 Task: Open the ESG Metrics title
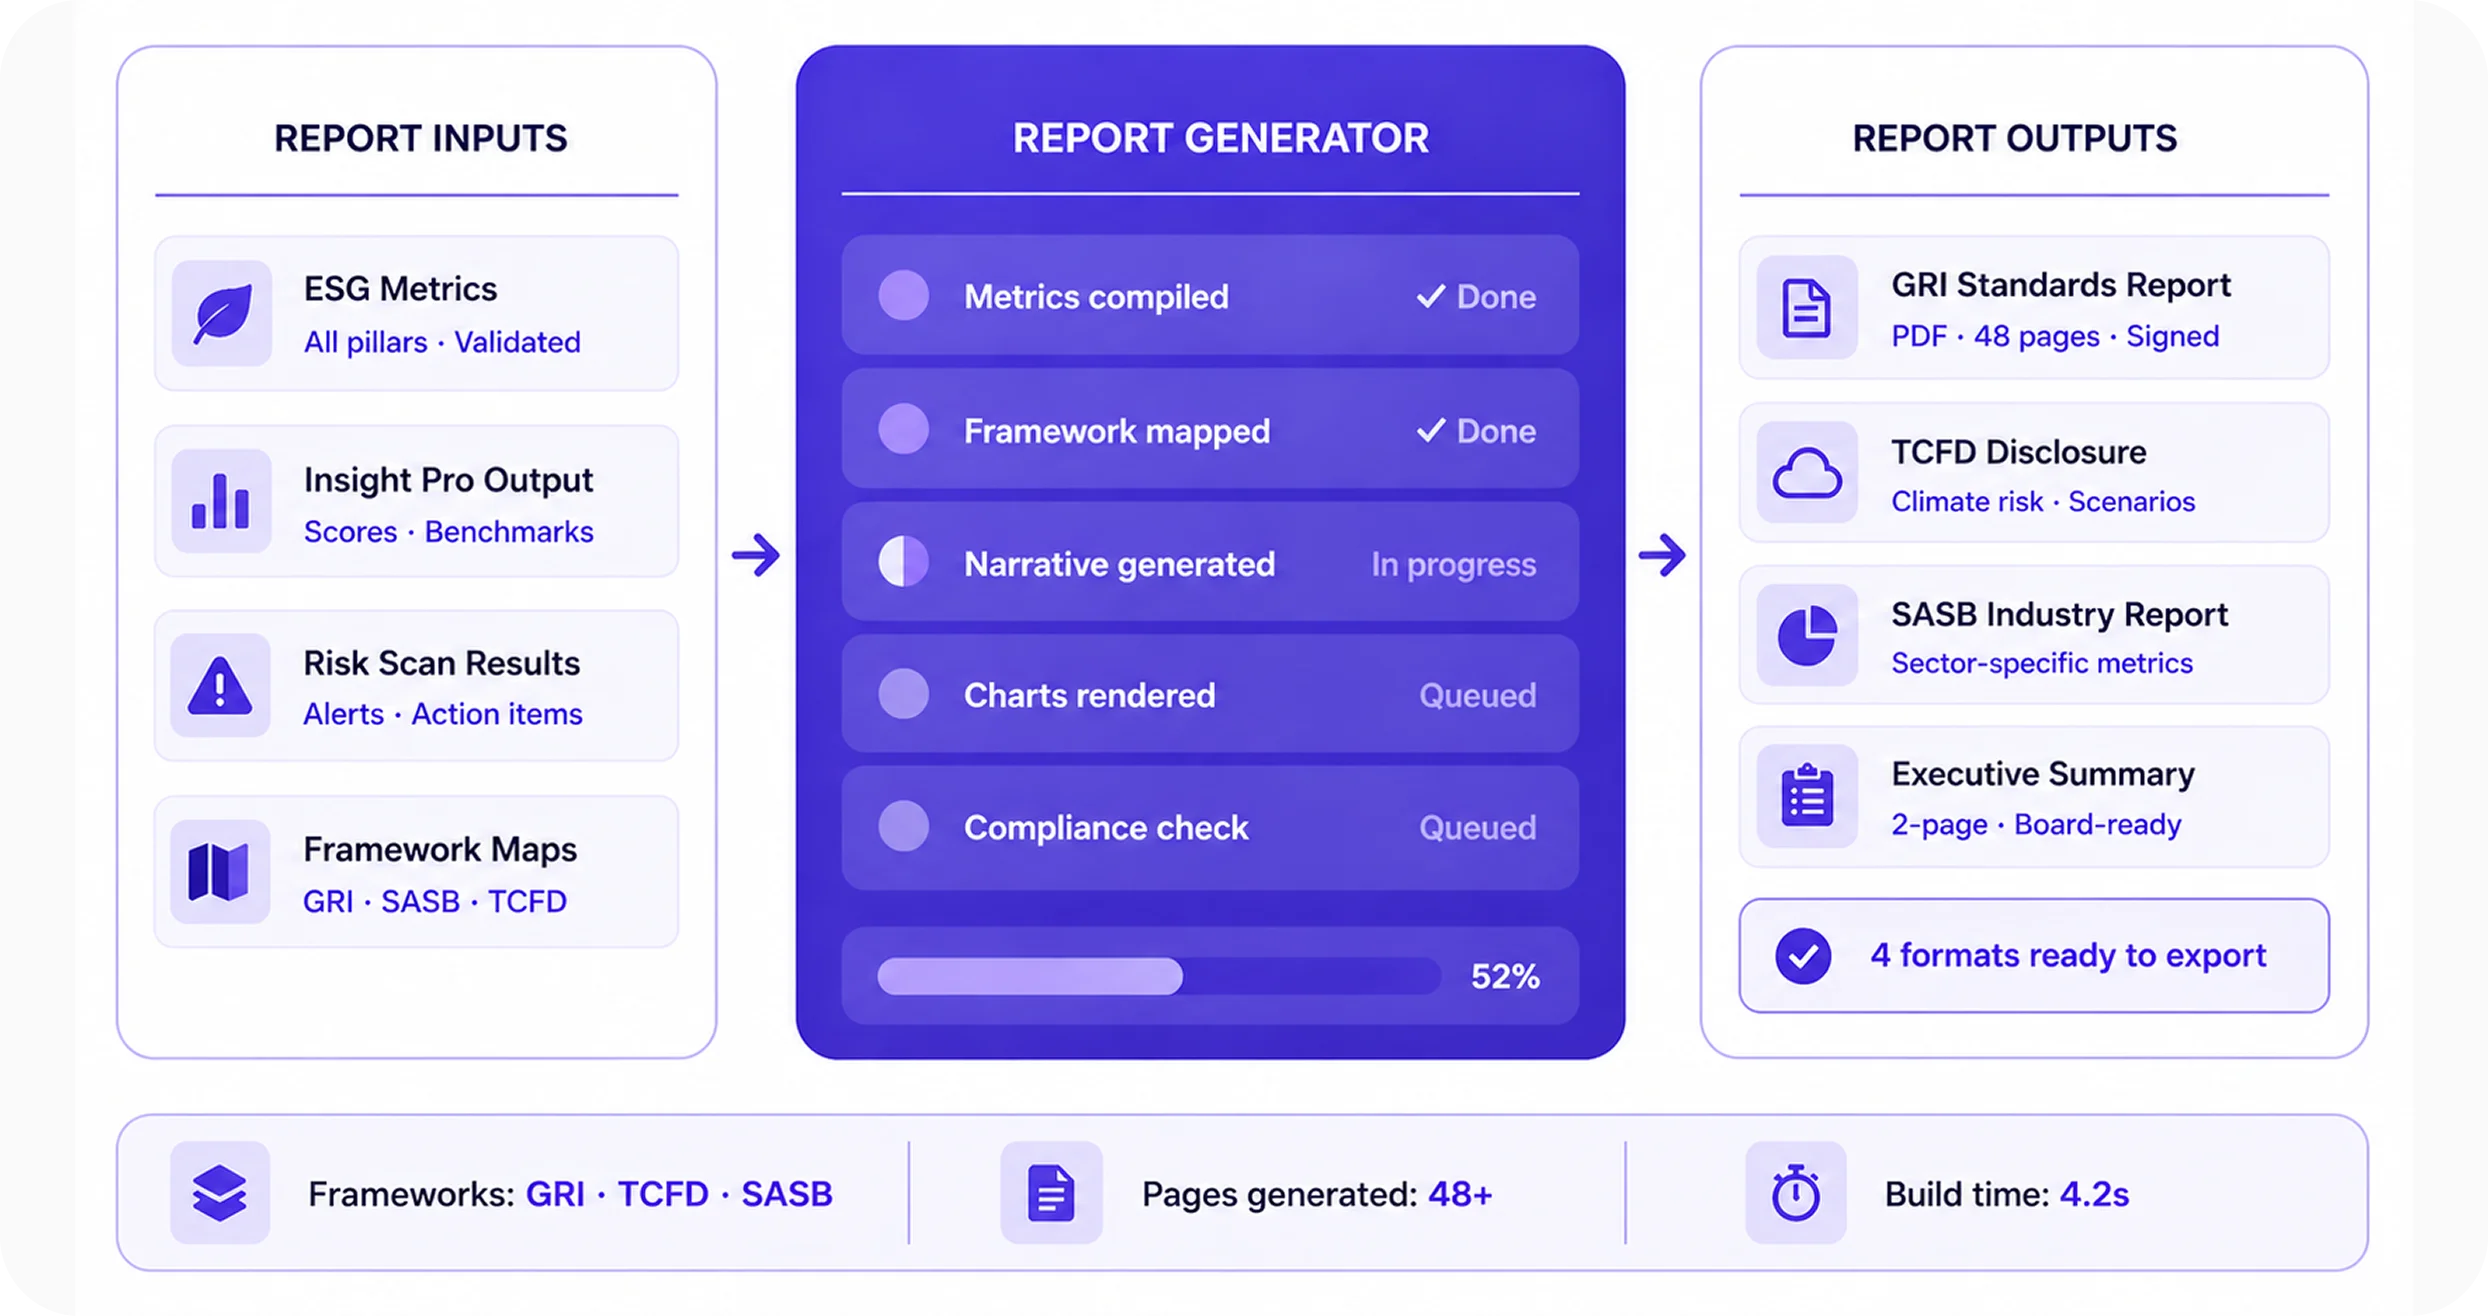400,289
